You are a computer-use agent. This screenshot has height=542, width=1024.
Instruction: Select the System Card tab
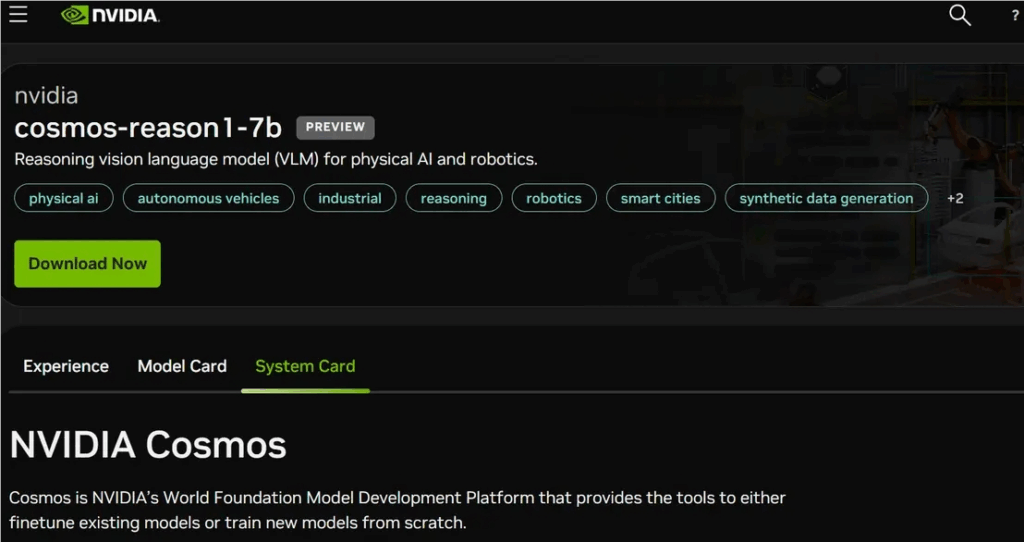(x=305, y=366)
